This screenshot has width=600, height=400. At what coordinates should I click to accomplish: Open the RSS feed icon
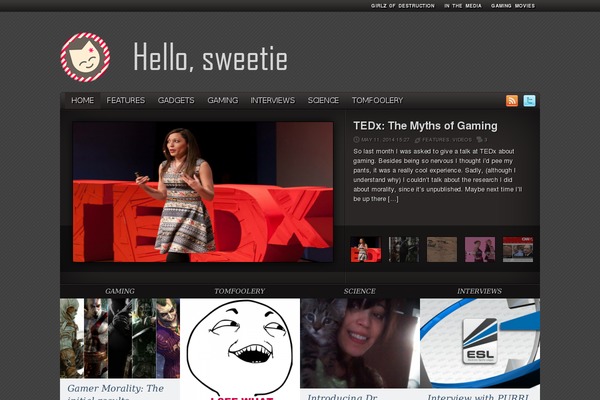tap(512, 101)
